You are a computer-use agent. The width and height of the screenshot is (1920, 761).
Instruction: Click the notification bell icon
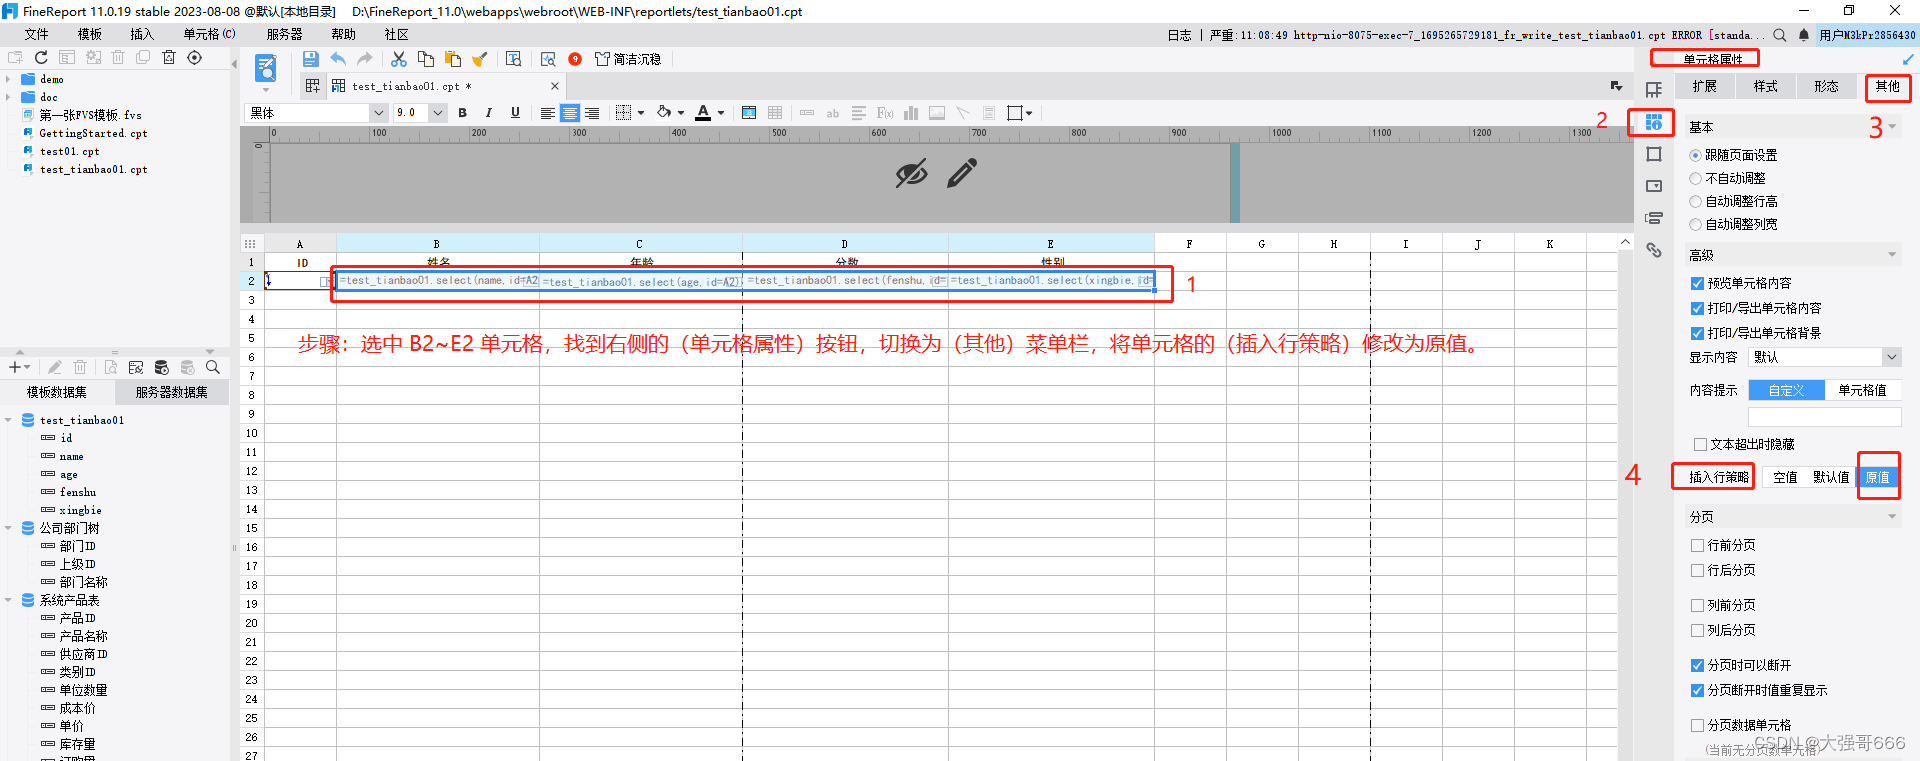tap(1804, 35)
